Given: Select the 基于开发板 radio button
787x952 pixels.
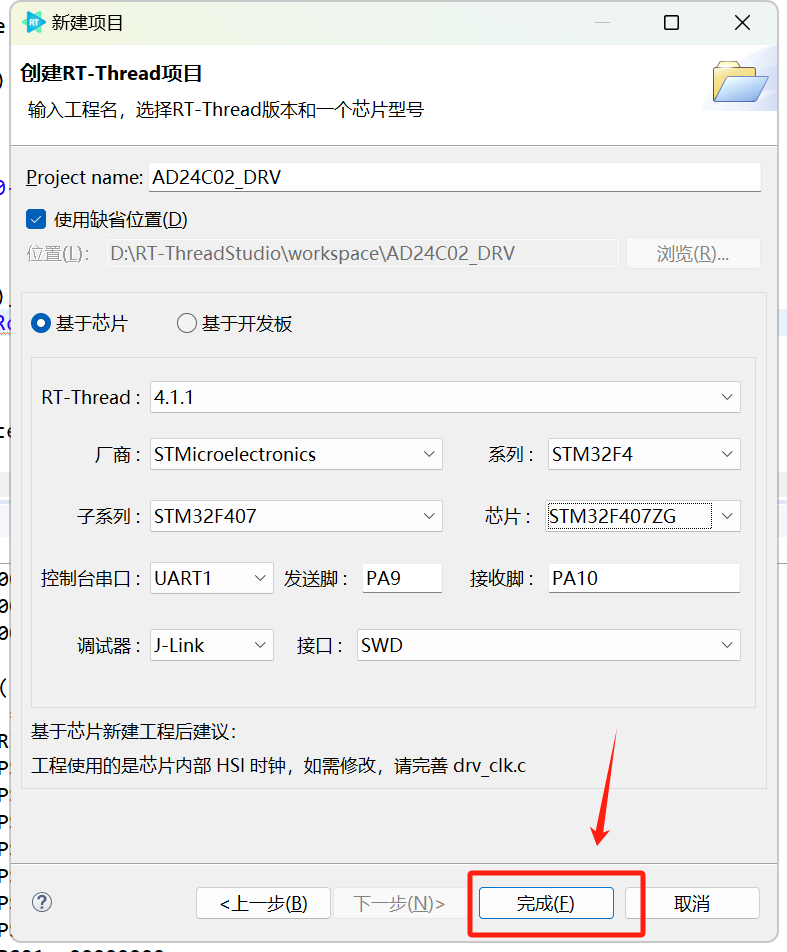Looking at the screenshot, I should [x=186, y=323].
